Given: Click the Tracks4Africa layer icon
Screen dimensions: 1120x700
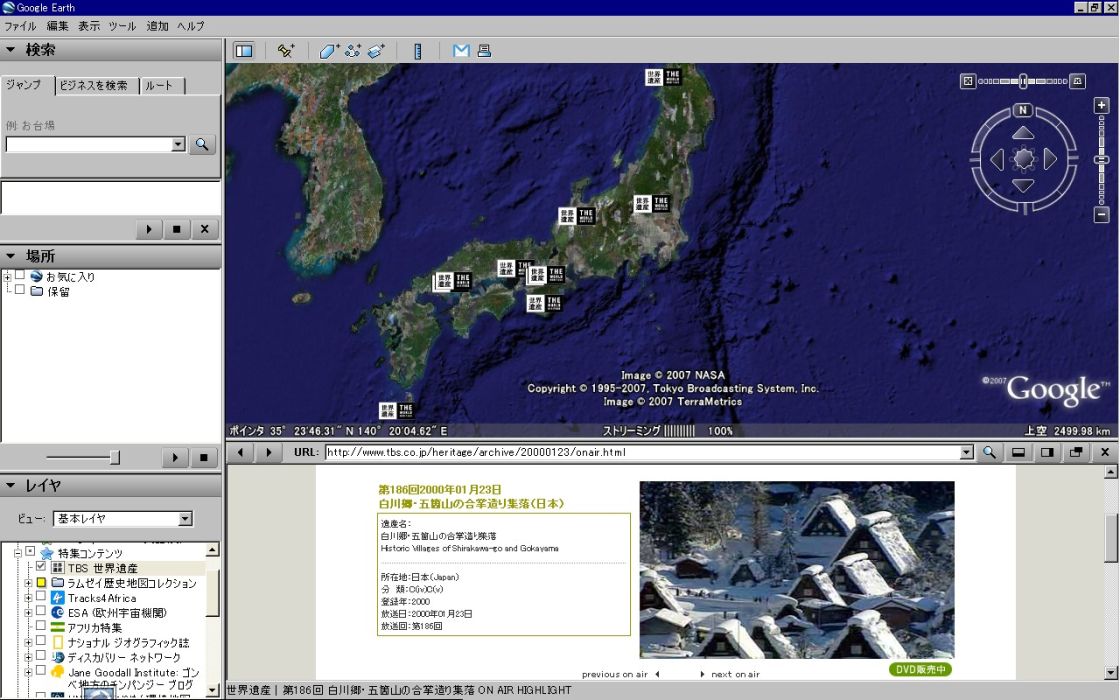Looking at the screenshot, I should click(57, 598).
